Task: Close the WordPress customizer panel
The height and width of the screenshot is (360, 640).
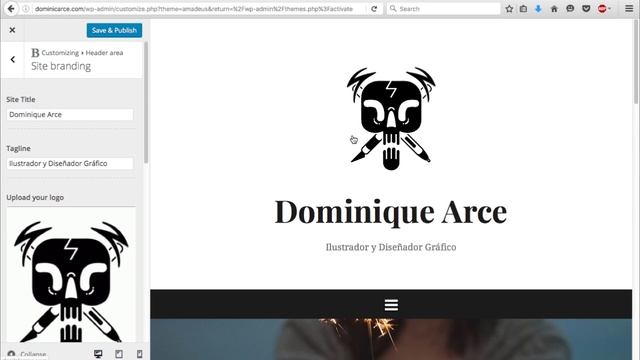Action: (12, 30)
